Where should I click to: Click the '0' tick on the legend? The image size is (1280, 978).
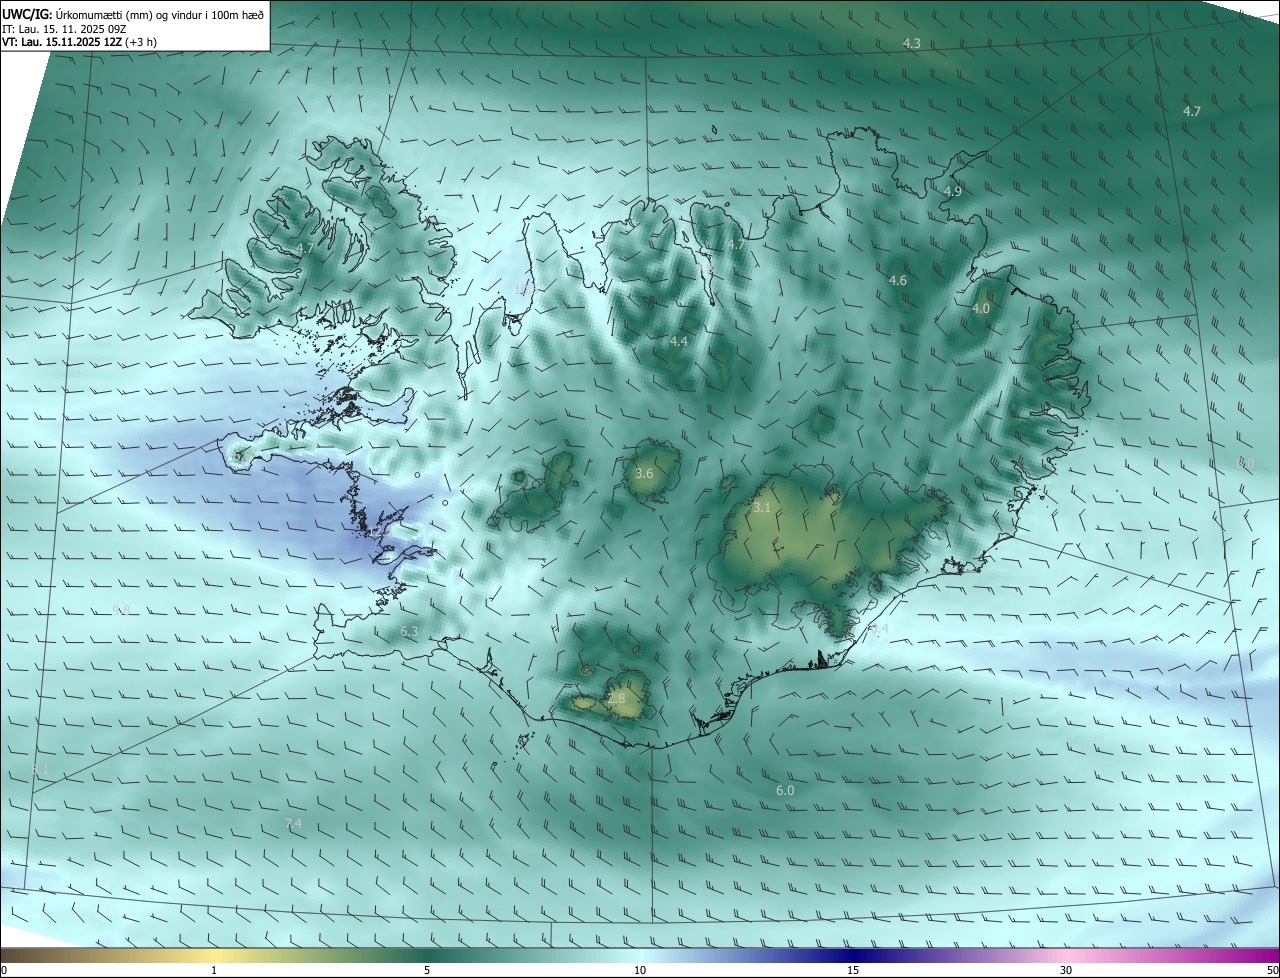(4, 971)
